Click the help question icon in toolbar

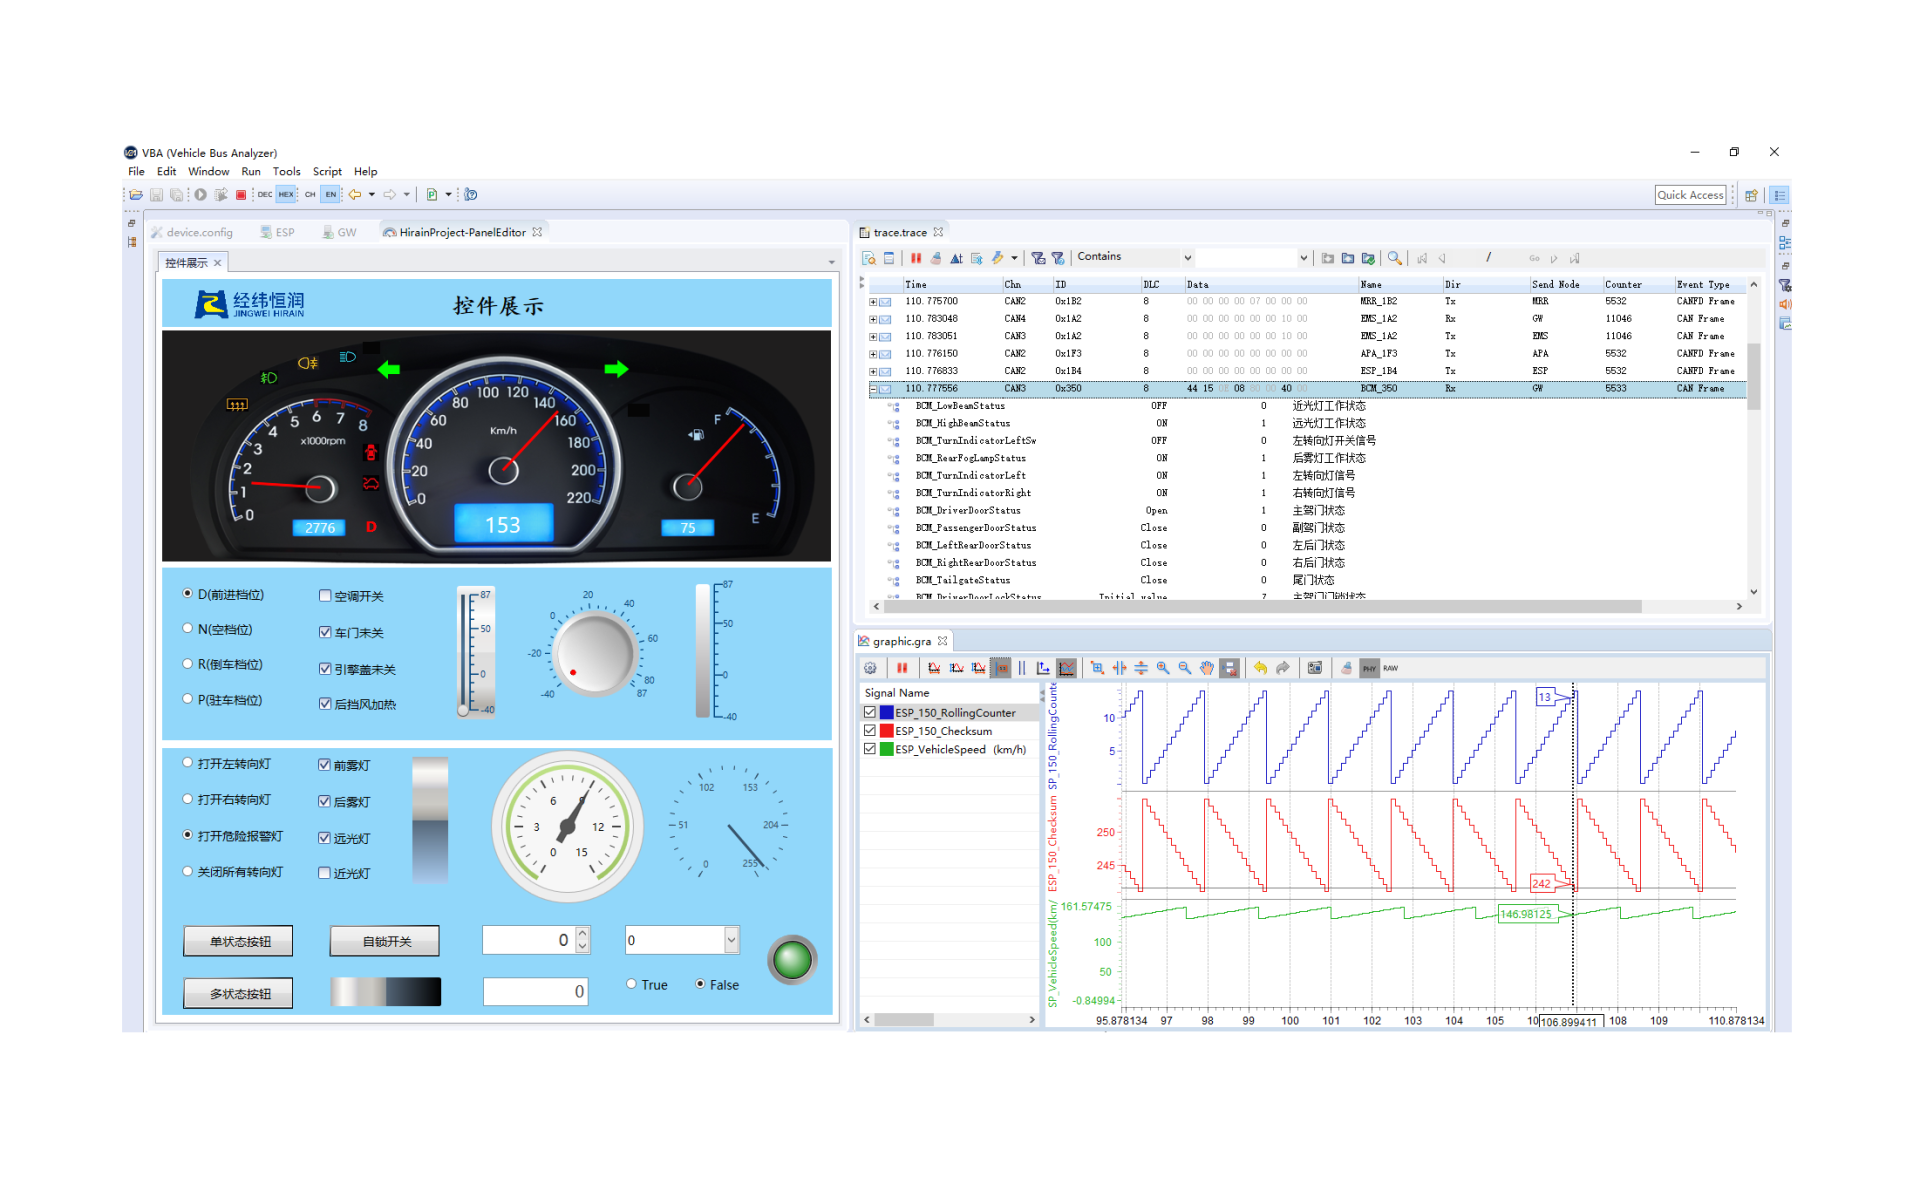(x=471, y=195)
